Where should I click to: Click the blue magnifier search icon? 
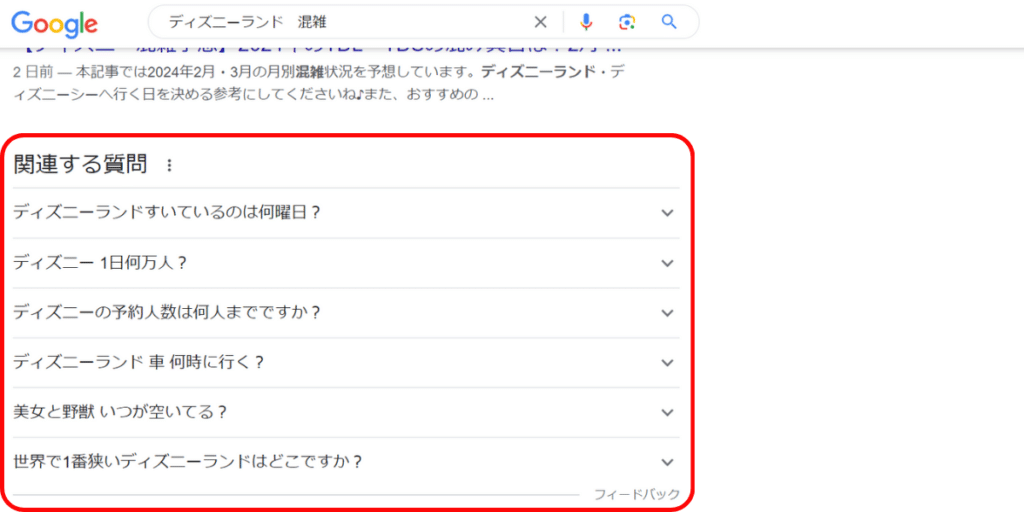coord(668,22)
